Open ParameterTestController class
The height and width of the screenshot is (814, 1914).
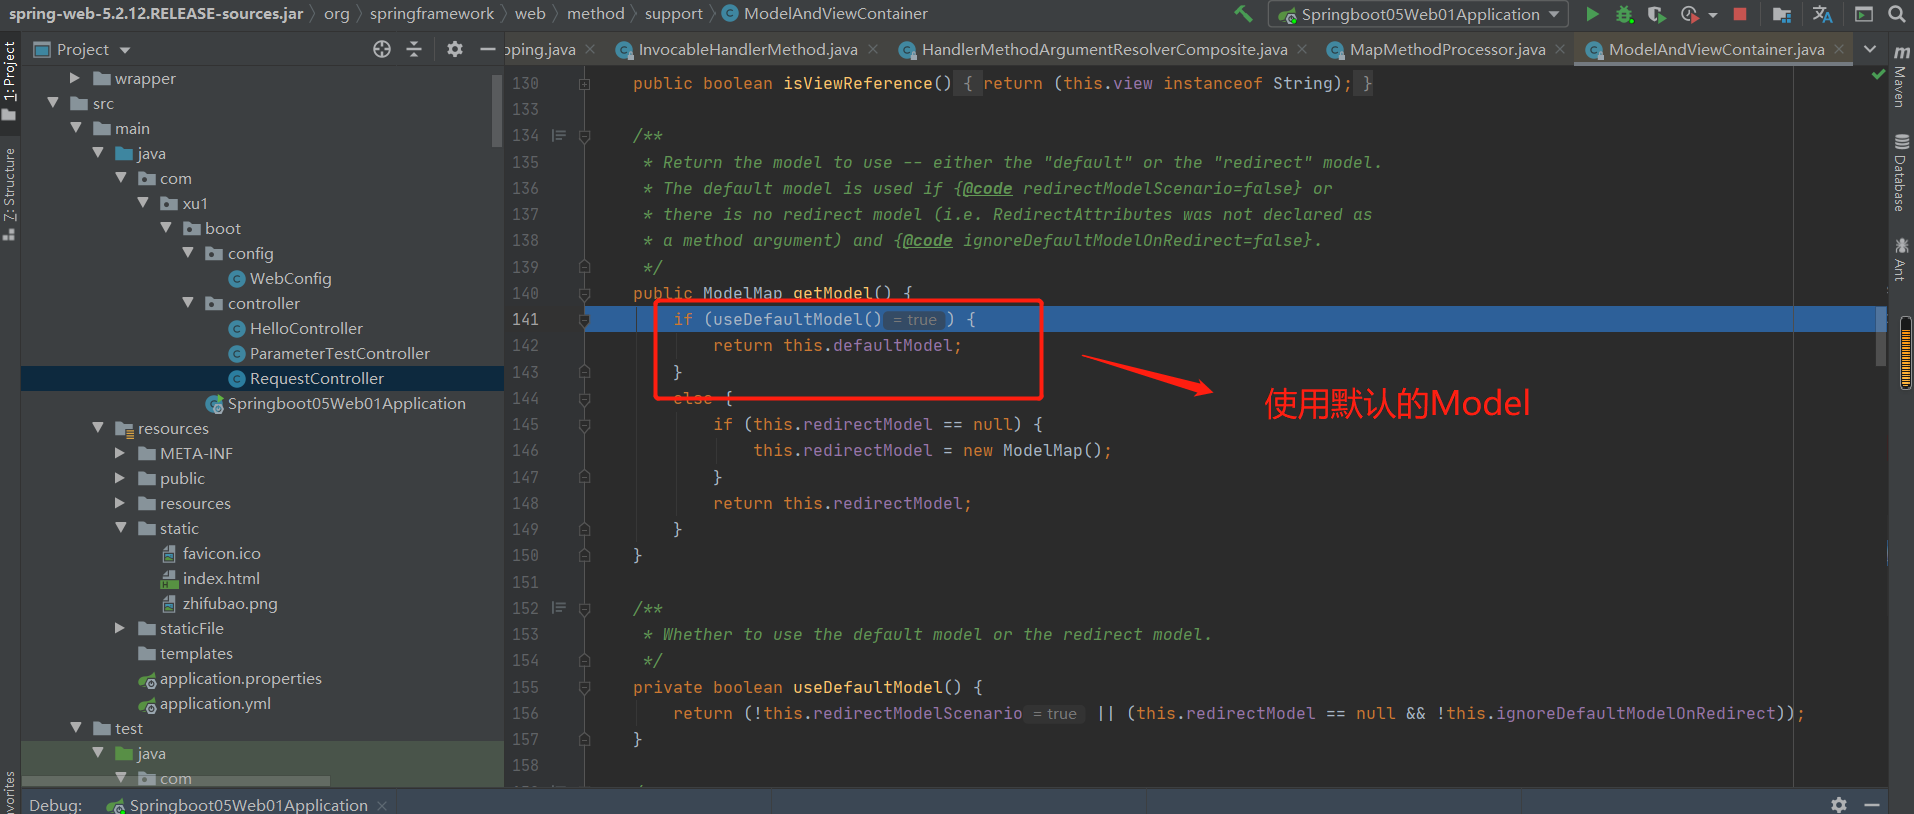click(339, 354)
